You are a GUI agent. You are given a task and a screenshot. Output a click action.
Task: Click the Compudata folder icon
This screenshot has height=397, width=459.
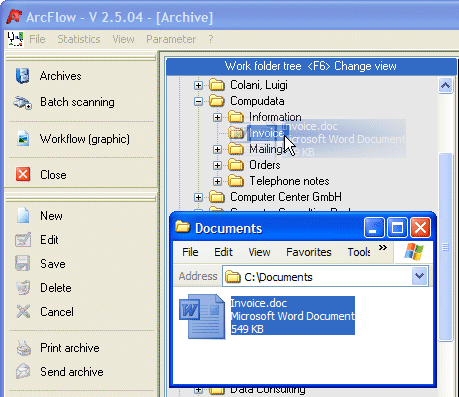click(x=217, y=101)
